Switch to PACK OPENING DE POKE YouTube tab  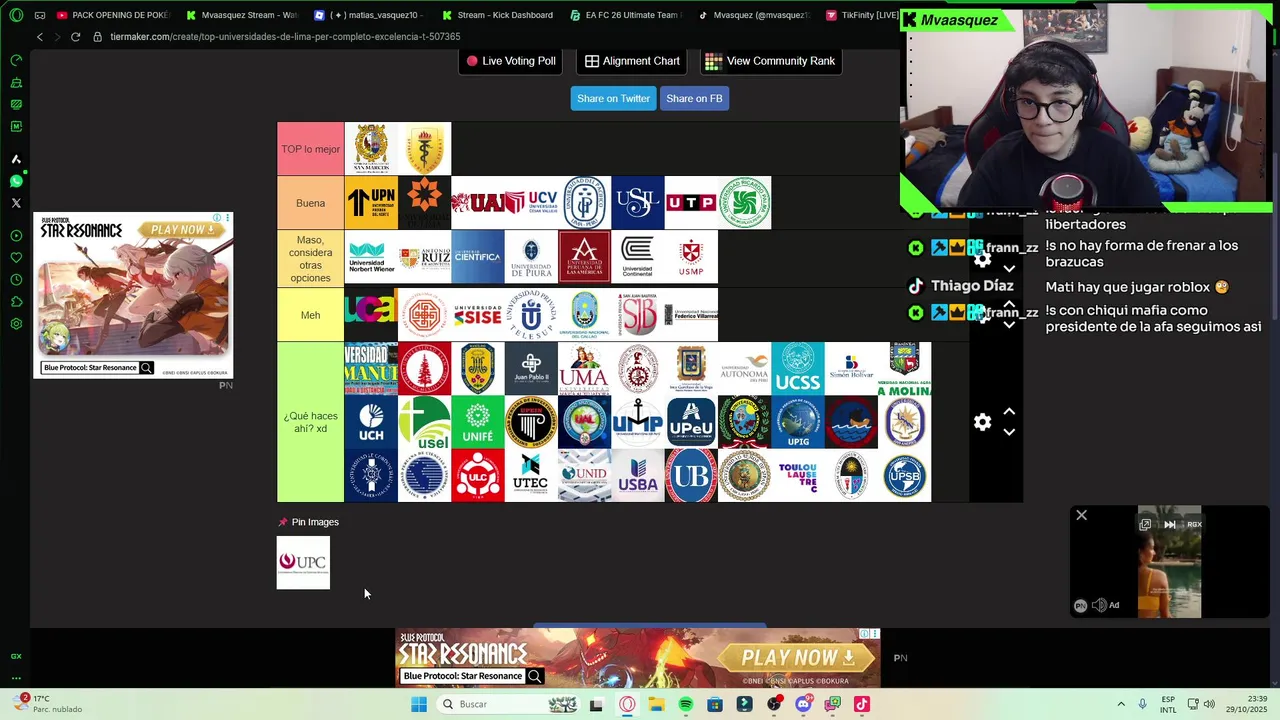coord(113,15)
